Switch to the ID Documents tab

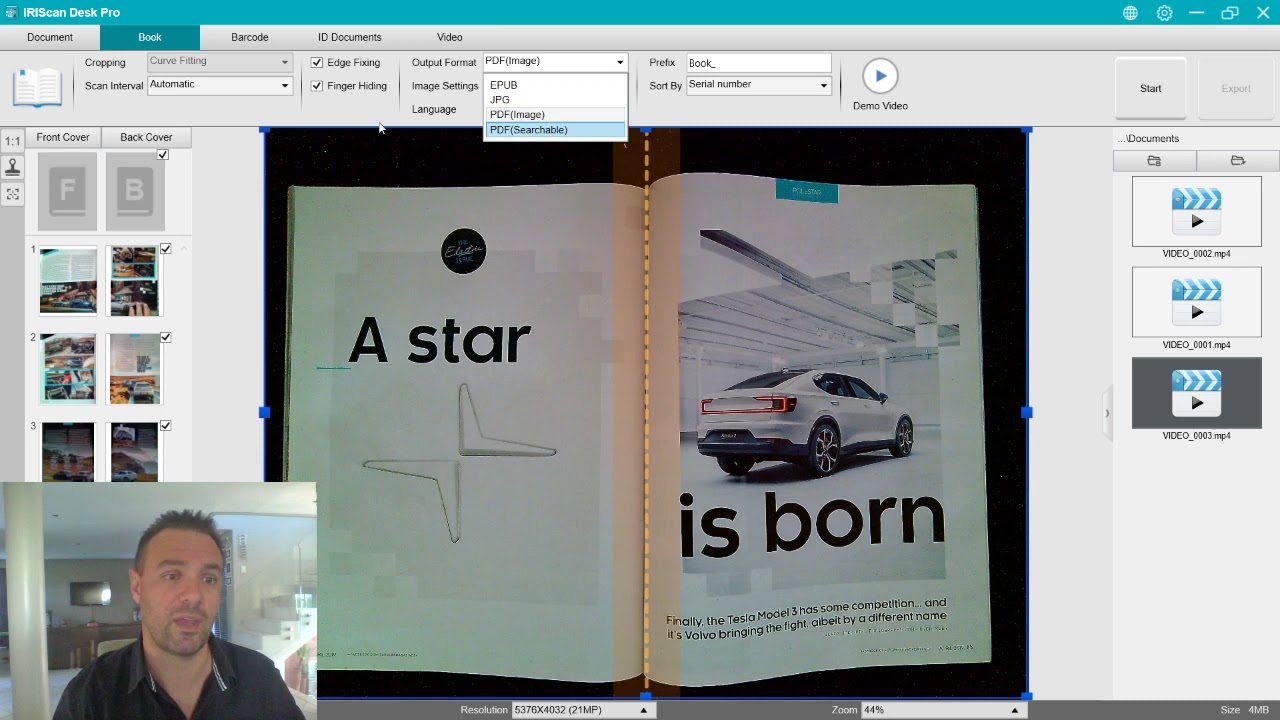pyautogui.click(x=350, y=37)
